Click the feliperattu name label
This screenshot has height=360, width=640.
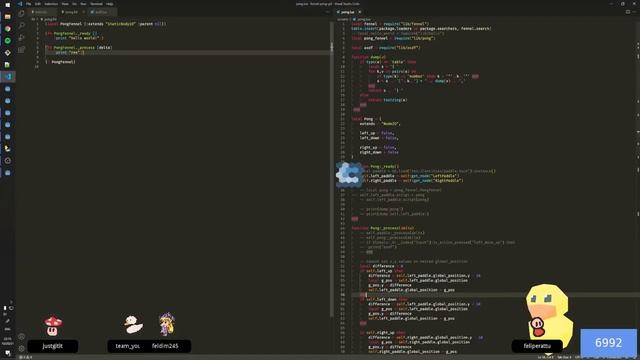coord(537,346)
